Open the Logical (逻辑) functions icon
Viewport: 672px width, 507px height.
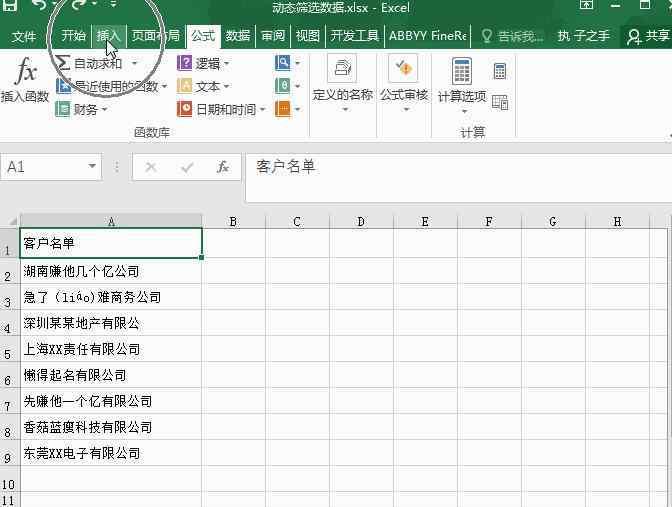[184, 63]
